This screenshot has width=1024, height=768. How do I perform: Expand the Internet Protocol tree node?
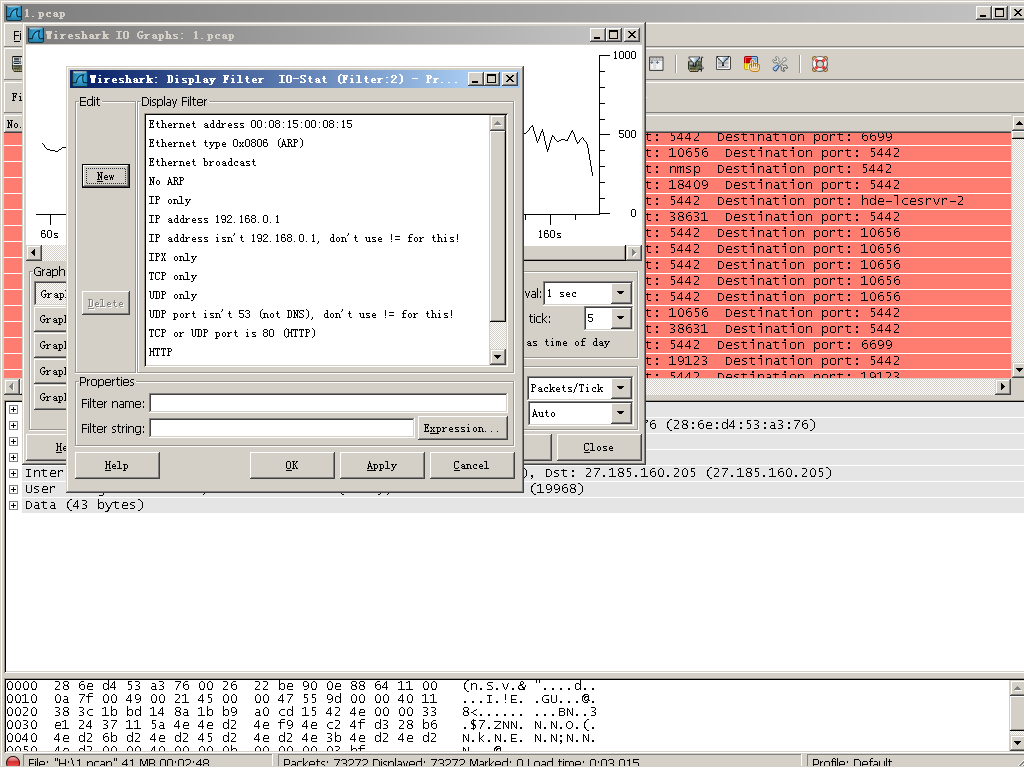coord(13,473)
